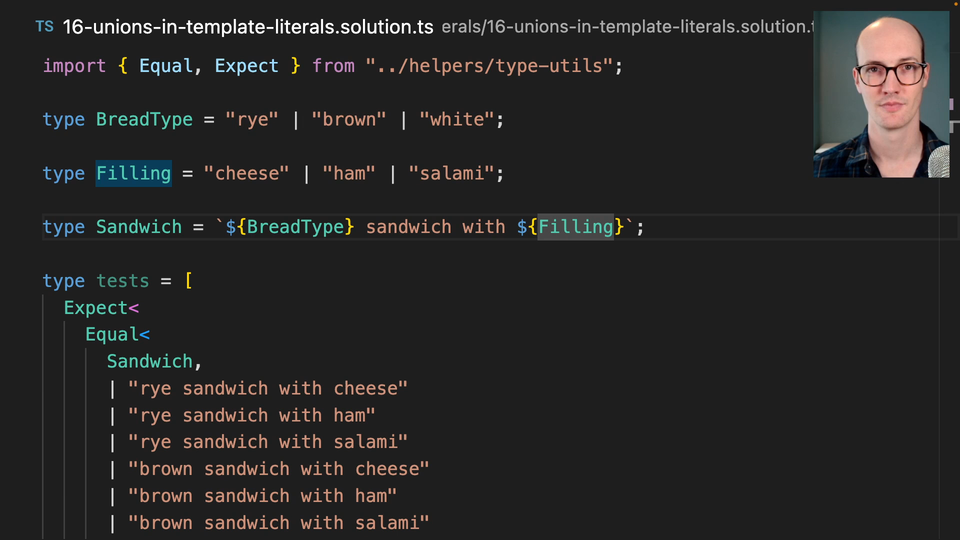
Task: Click the opening square bracket after tests
Action: (188, 281)
